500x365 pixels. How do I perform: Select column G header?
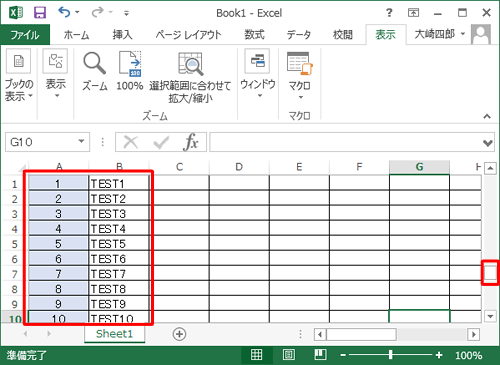pos(419,167)
